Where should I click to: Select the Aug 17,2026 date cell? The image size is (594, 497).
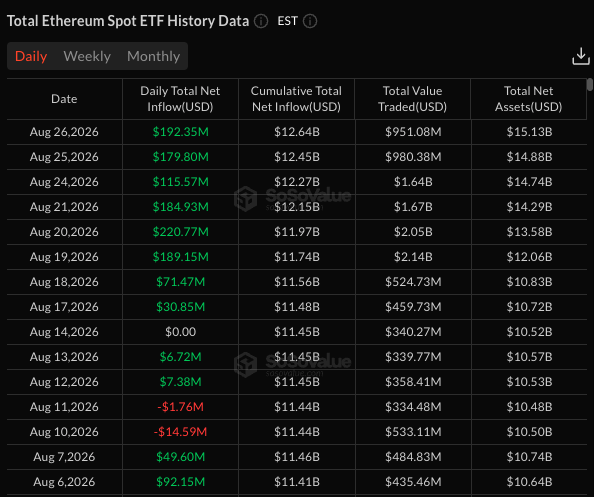click(64, 307)
